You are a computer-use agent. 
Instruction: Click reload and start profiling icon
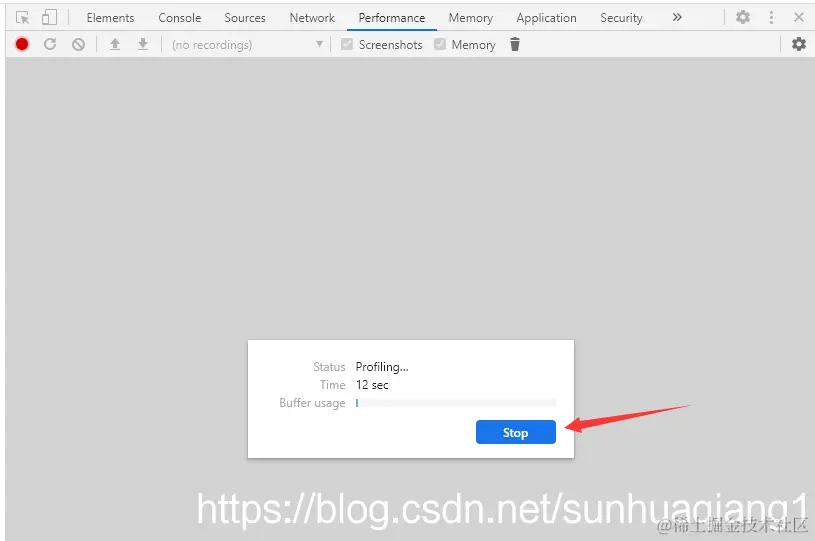click(x=50, y=44)
